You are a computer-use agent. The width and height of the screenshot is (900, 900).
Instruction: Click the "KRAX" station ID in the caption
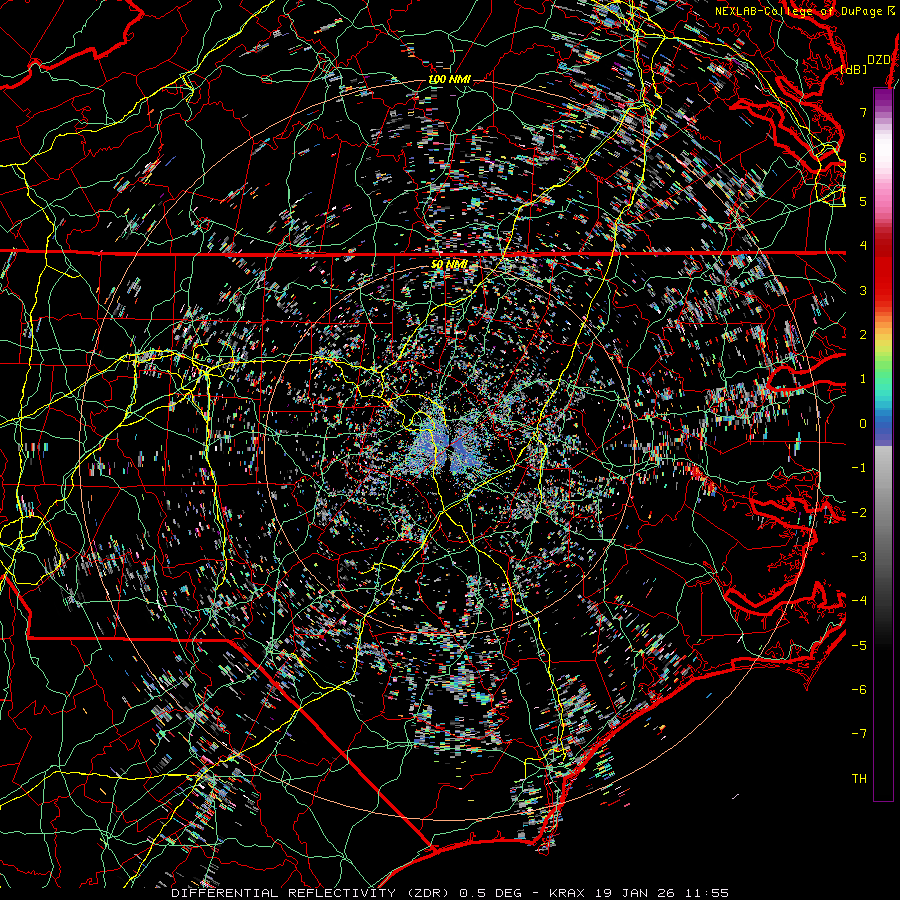click(567, 893)
